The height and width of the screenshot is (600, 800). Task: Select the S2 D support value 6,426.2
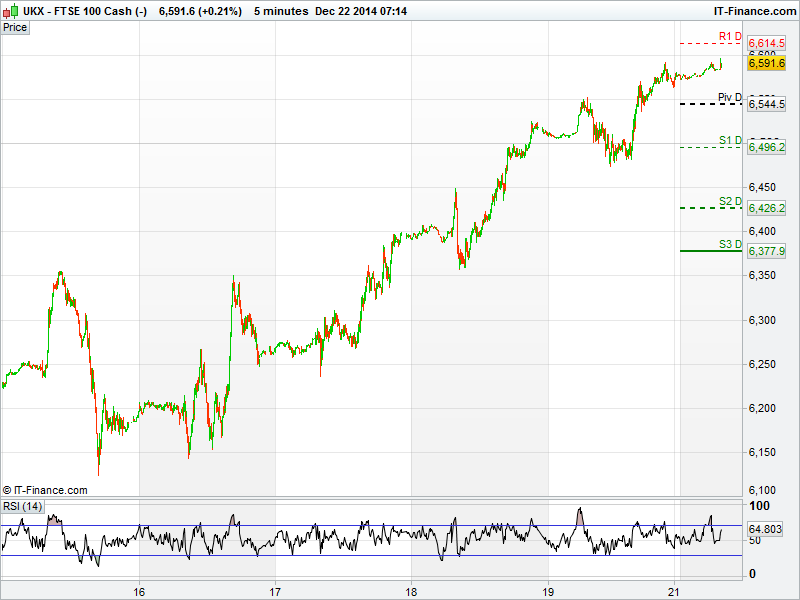767,208
